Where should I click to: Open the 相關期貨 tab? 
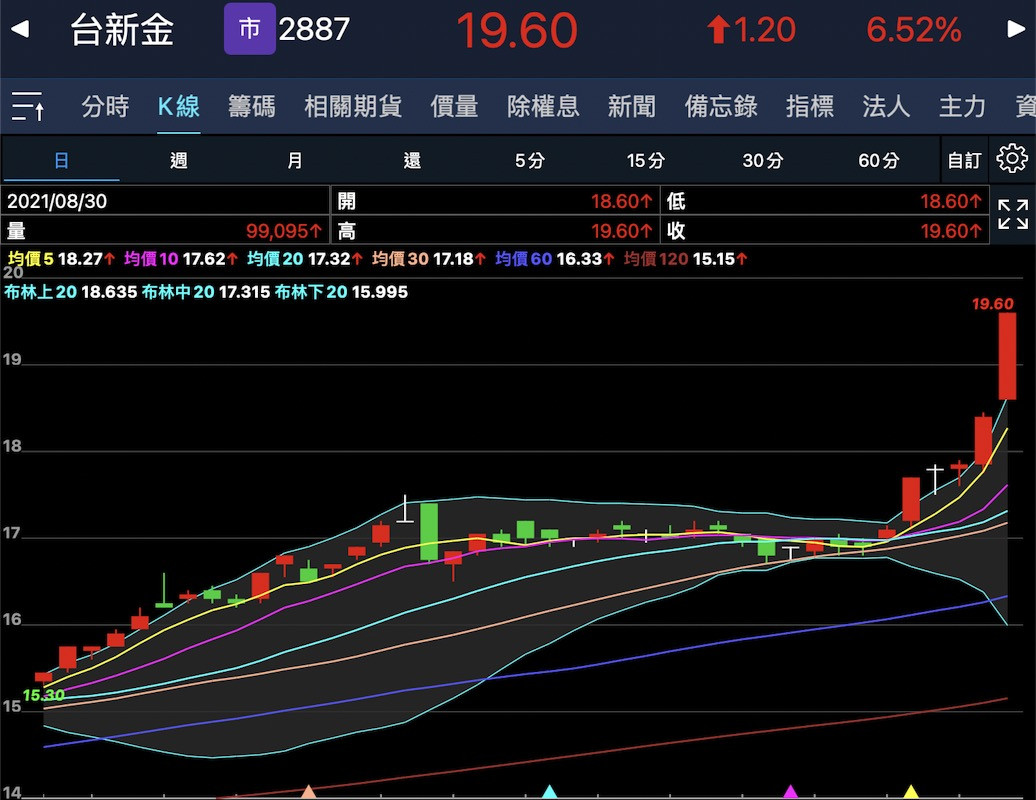click(353, 106)
